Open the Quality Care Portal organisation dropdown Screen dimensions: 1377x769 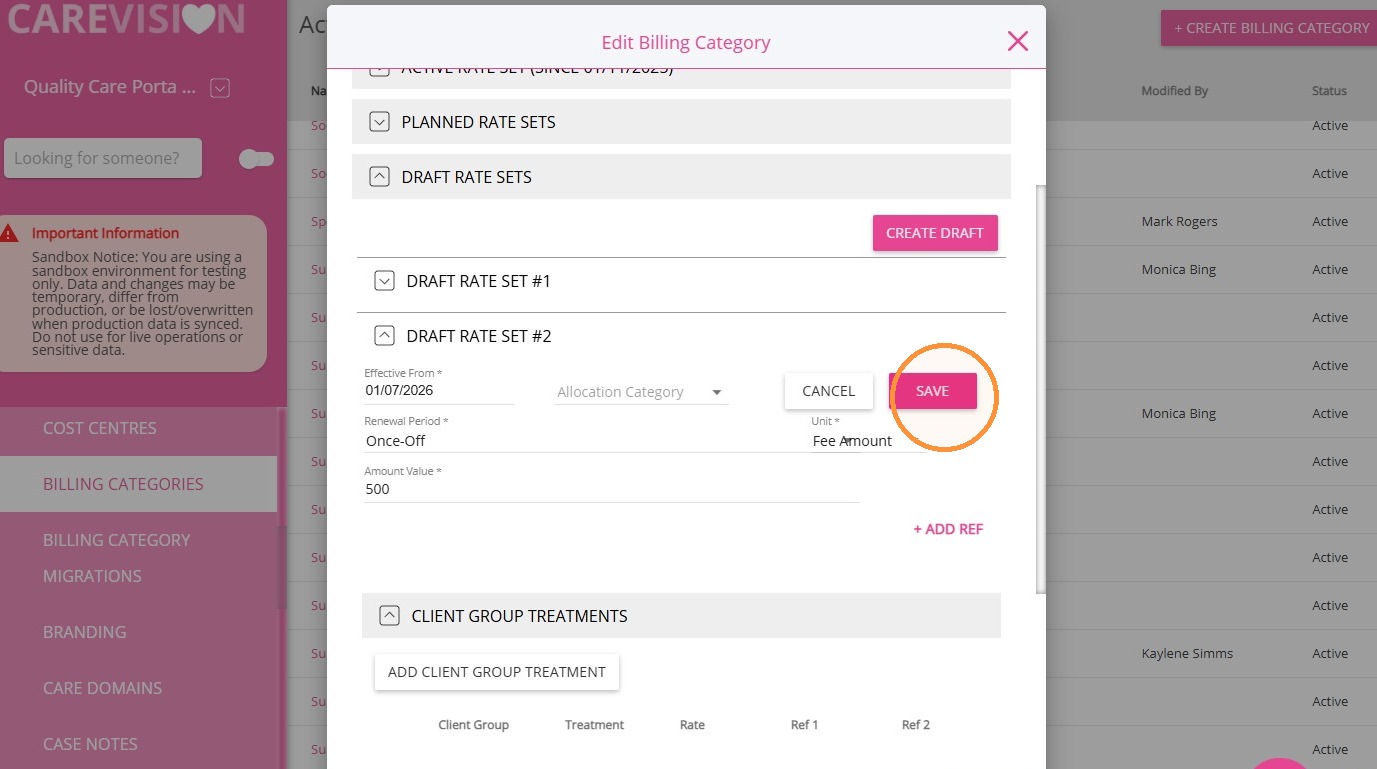pos(220,88)
